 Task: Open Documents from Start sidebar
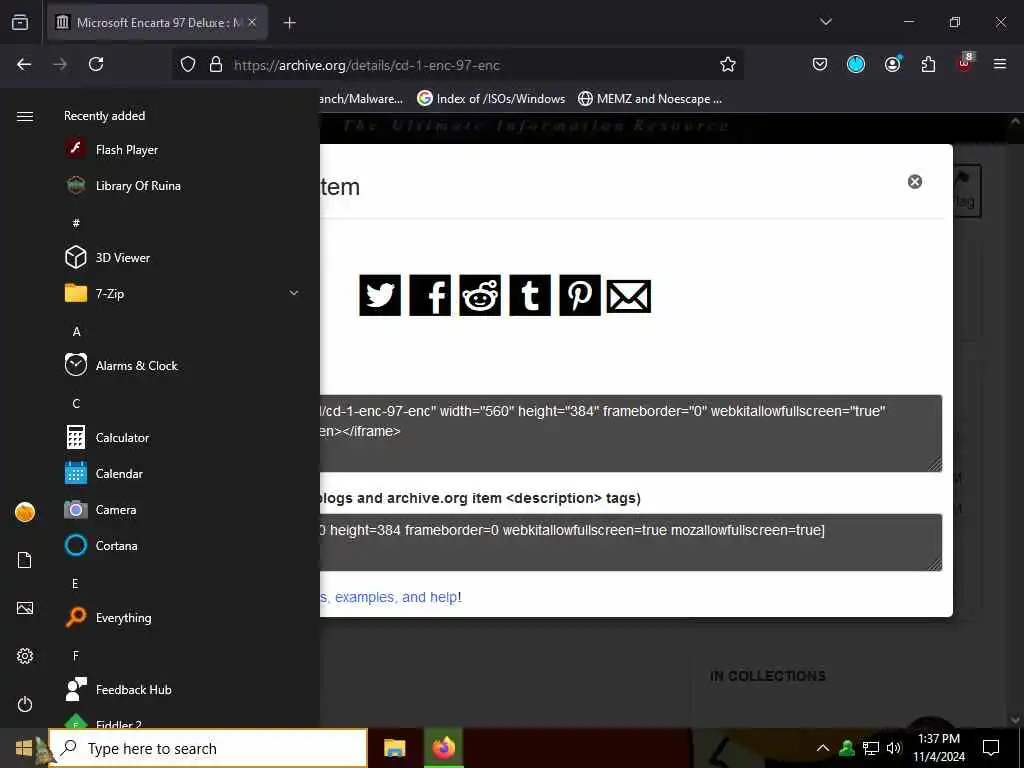point(25,560)
